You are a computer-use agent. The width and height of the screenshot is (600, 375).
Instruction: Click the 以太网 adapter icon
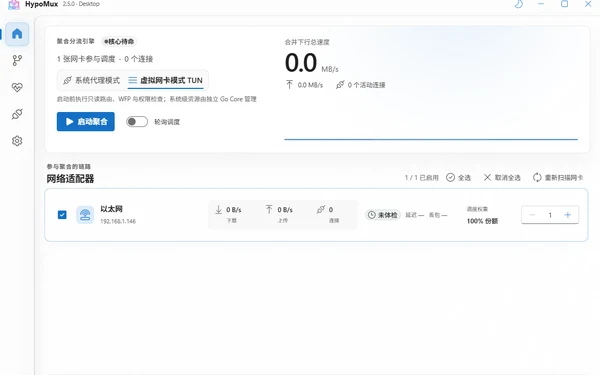(85, 215)
